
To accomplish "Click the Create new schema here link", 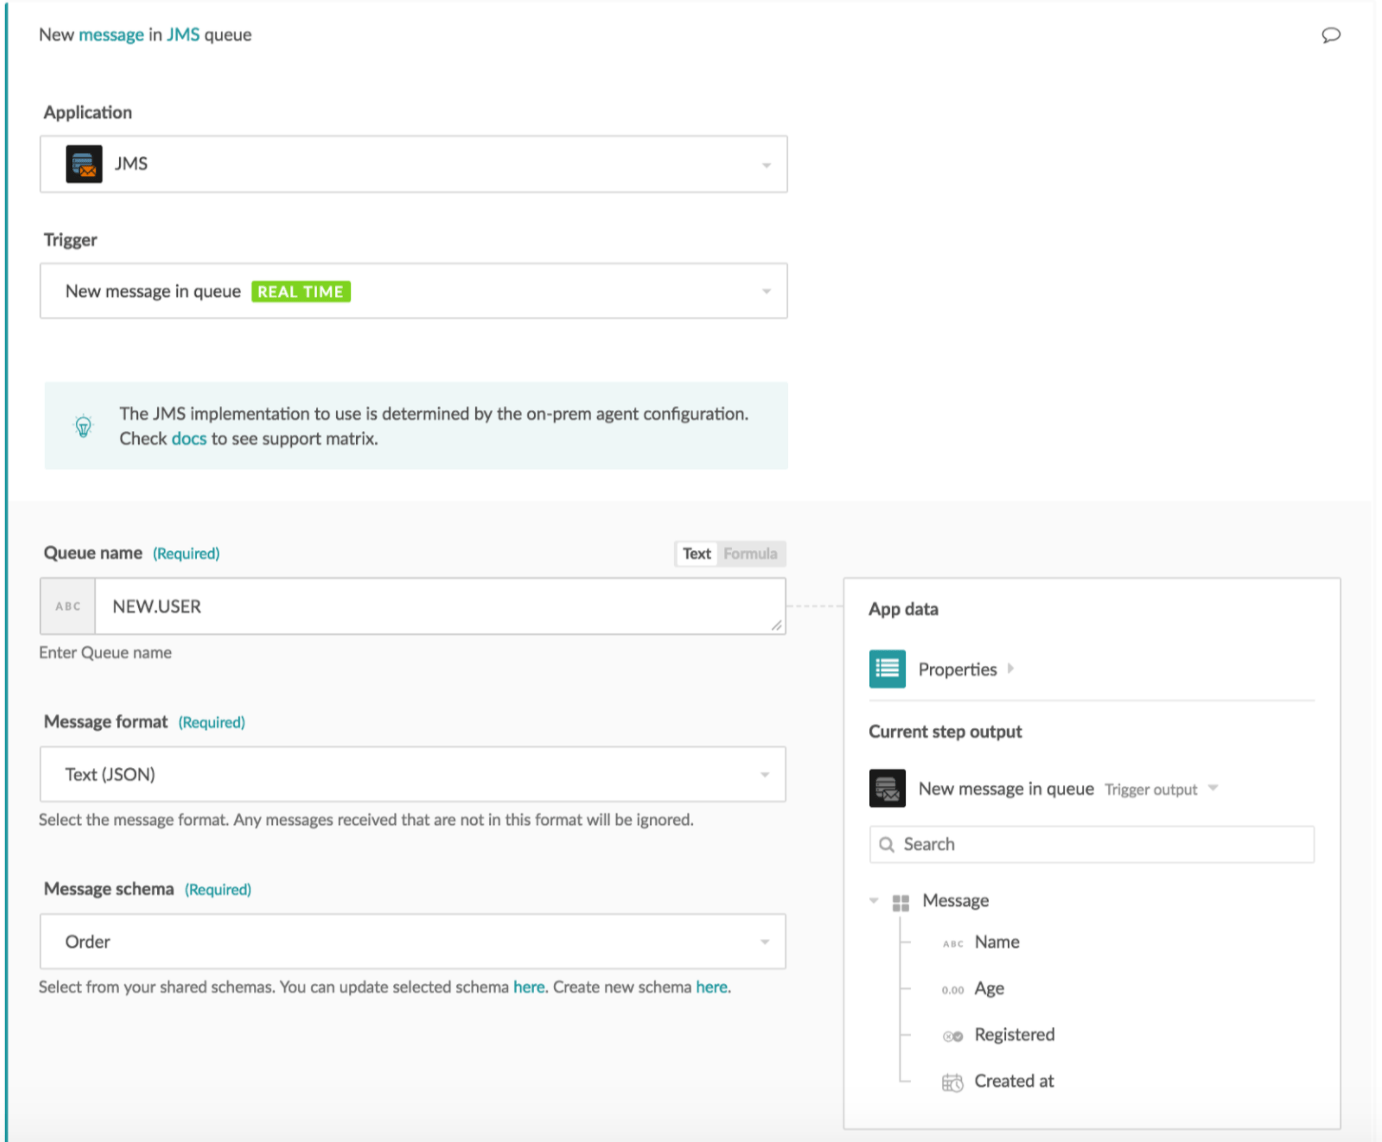I will [x=712, y=987].
